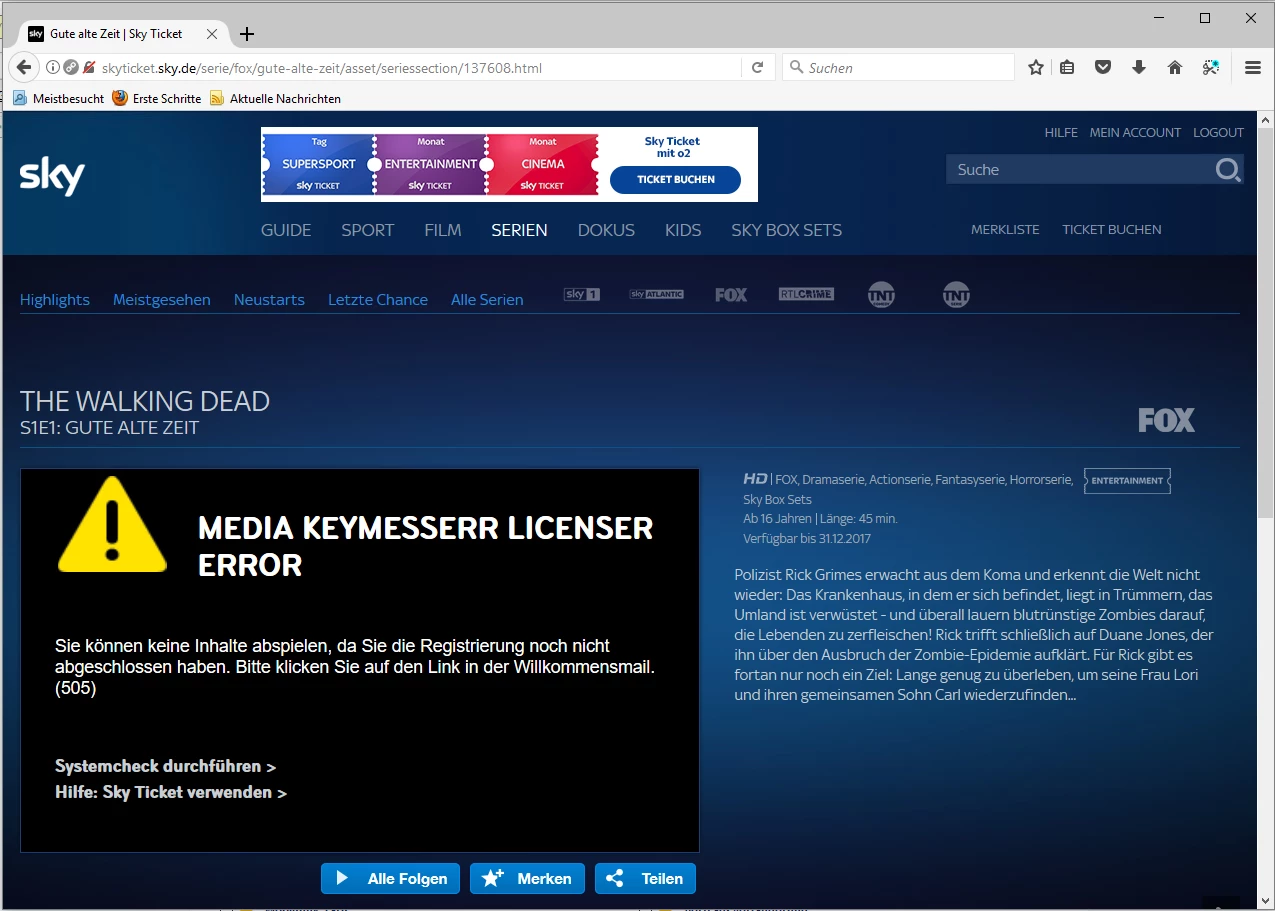Click the Cinema ticket in banner
The height and width of the screenshot is (911, 1275).
point(543,164)
